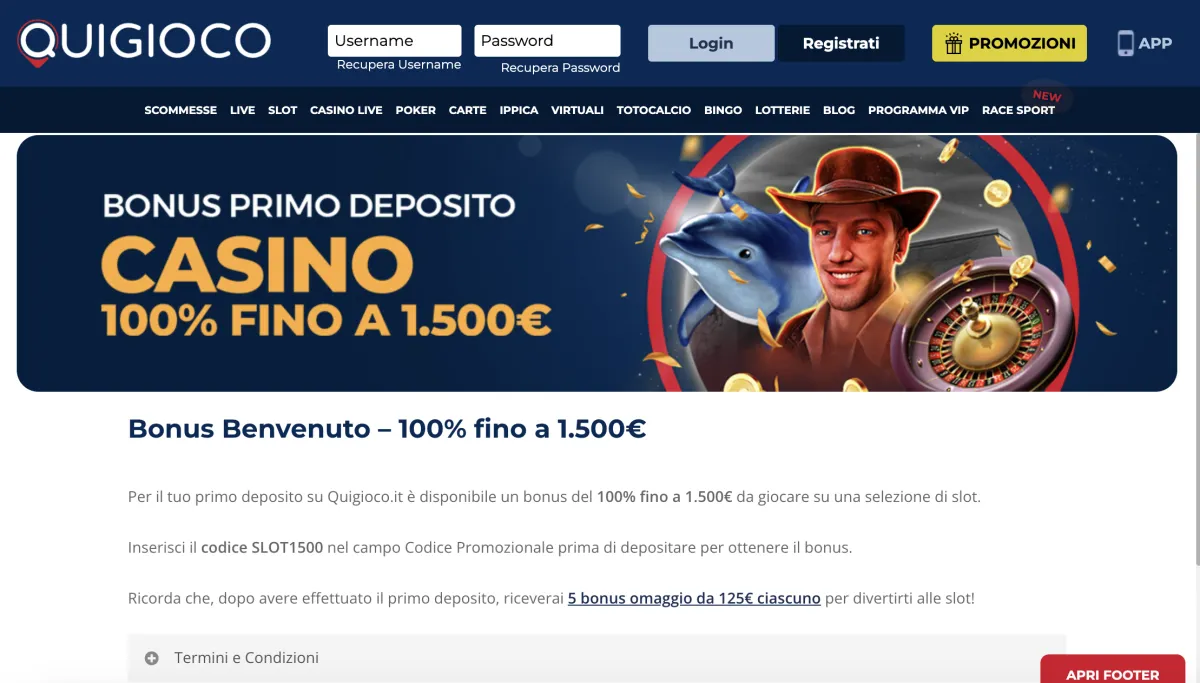
Task: Select CASINO LIVE in navigation
Action: tap(346, 110)
